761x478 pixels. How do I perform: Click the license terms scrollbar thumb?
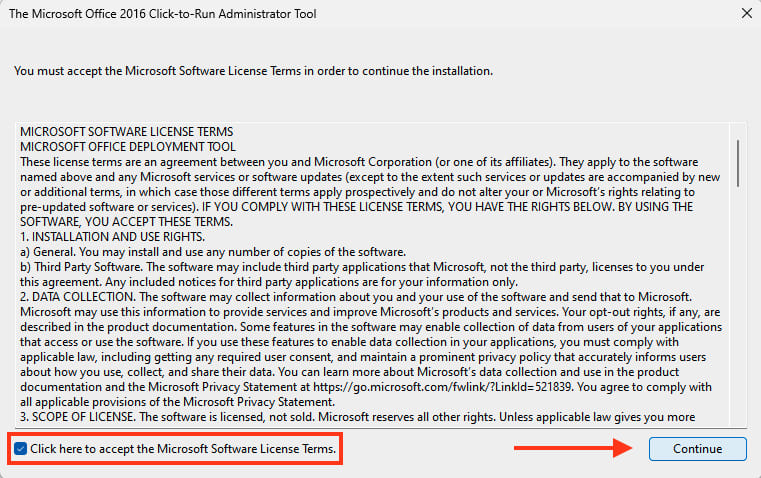pos(738,163)
